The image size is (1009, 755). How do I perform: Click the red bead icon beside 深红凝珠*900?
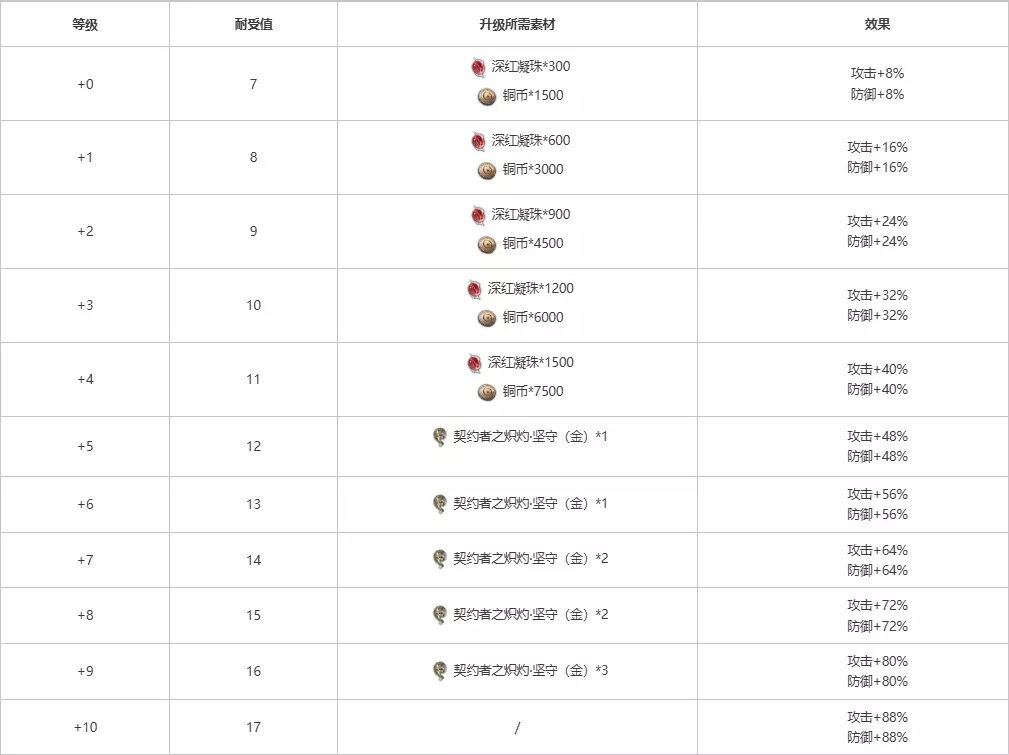point(478,215)
